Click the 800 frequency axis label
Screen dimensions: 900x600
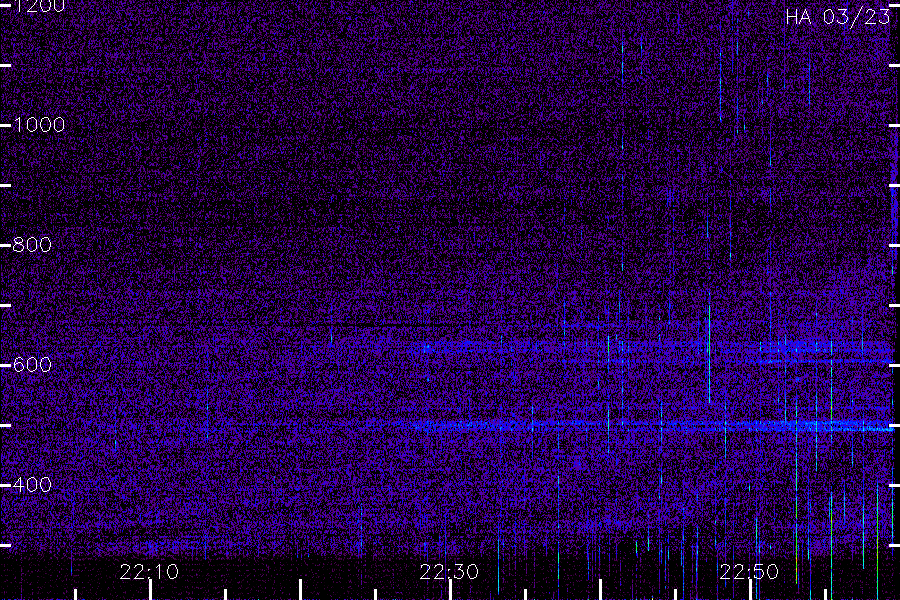(x=32, y=245)
